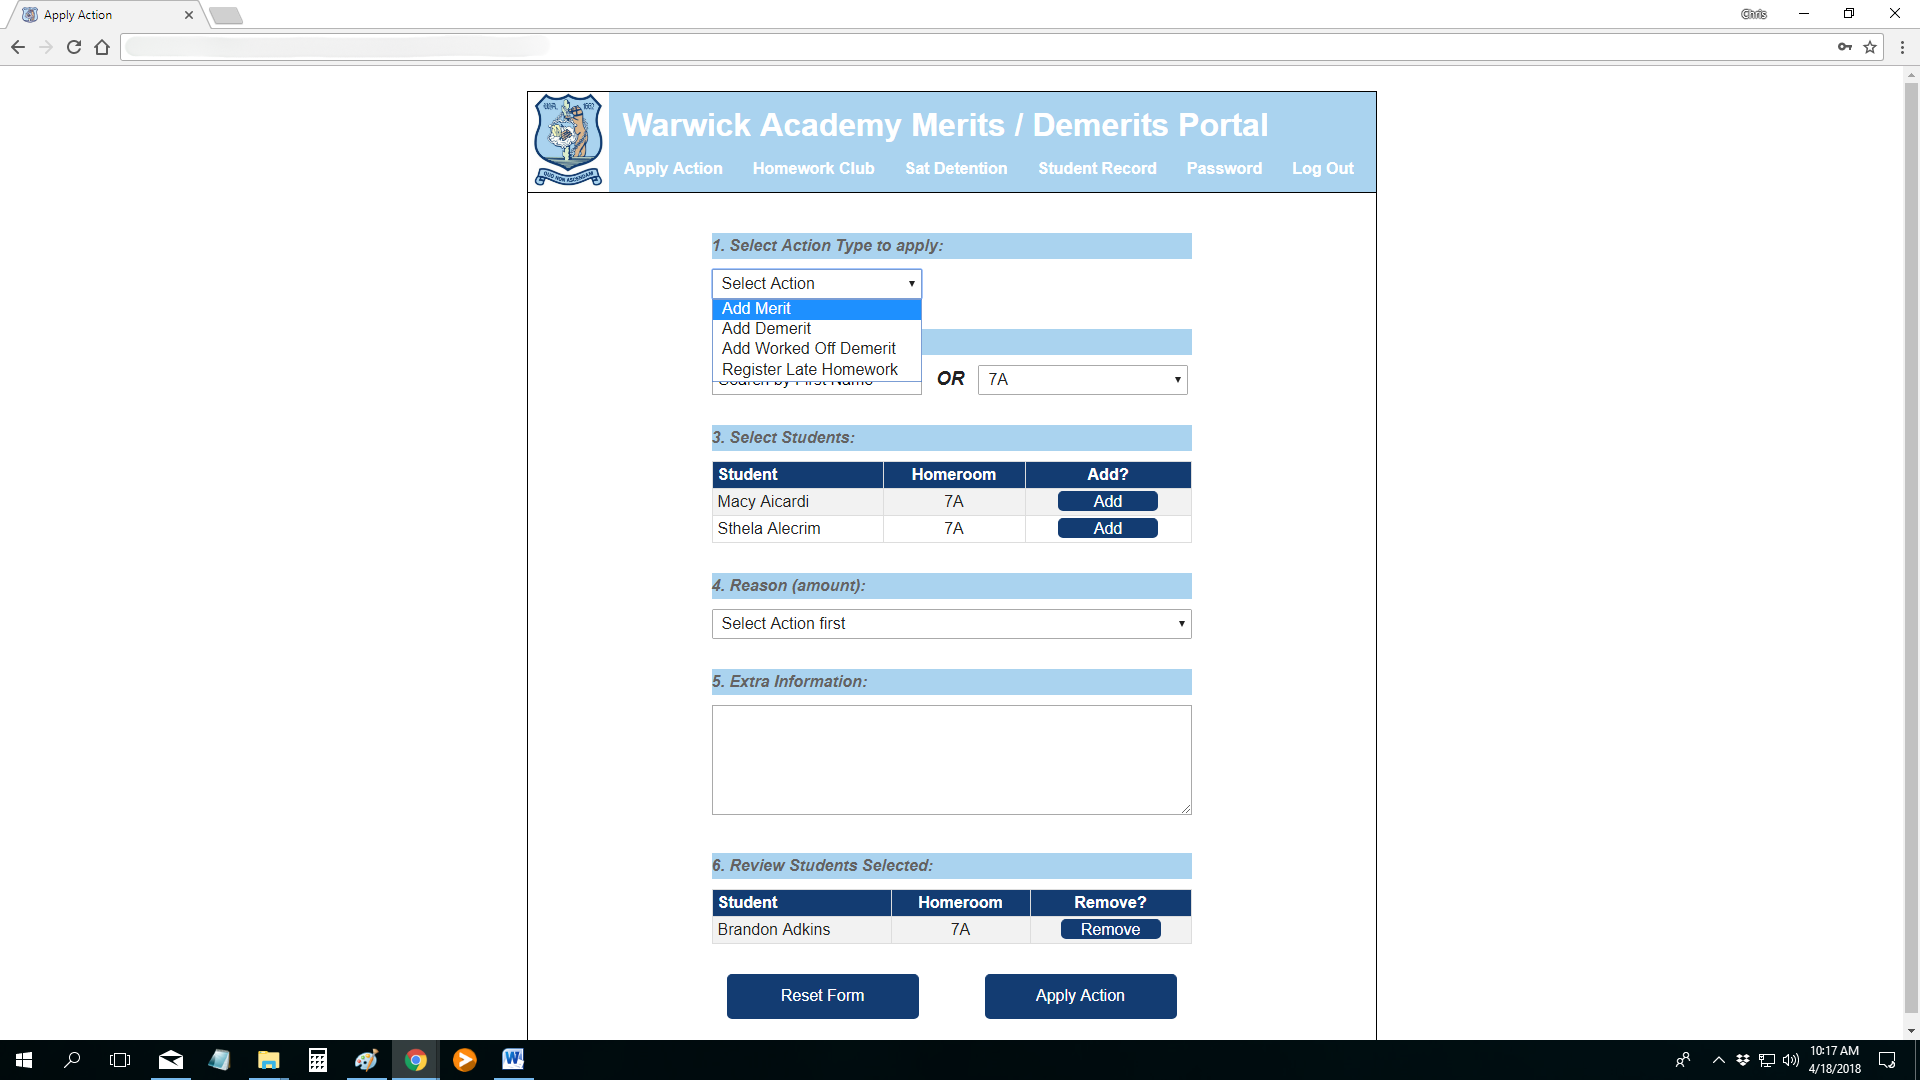Image resolution: width=1920 pixels, height=1080 pixels.
Task: Open Windows taskbar search
Action: (72, 1060)
